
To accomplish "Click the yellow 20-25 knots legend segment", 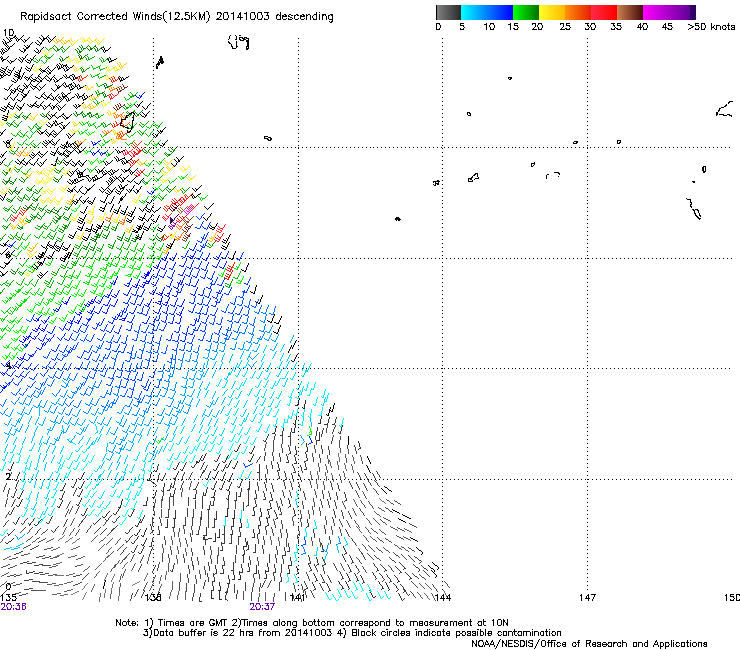I will click(x=552, y=12).
